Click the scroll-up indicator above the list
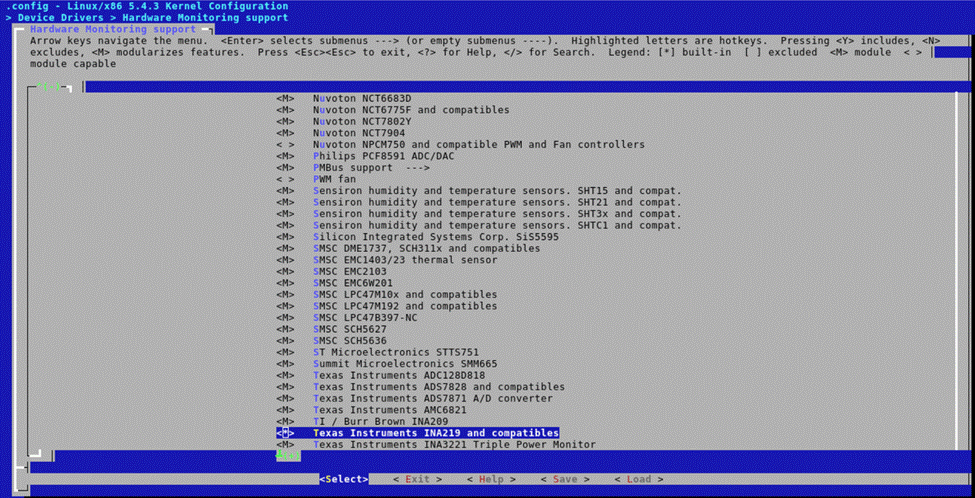Viewport: 975px width, 498px height. [51, 86]
